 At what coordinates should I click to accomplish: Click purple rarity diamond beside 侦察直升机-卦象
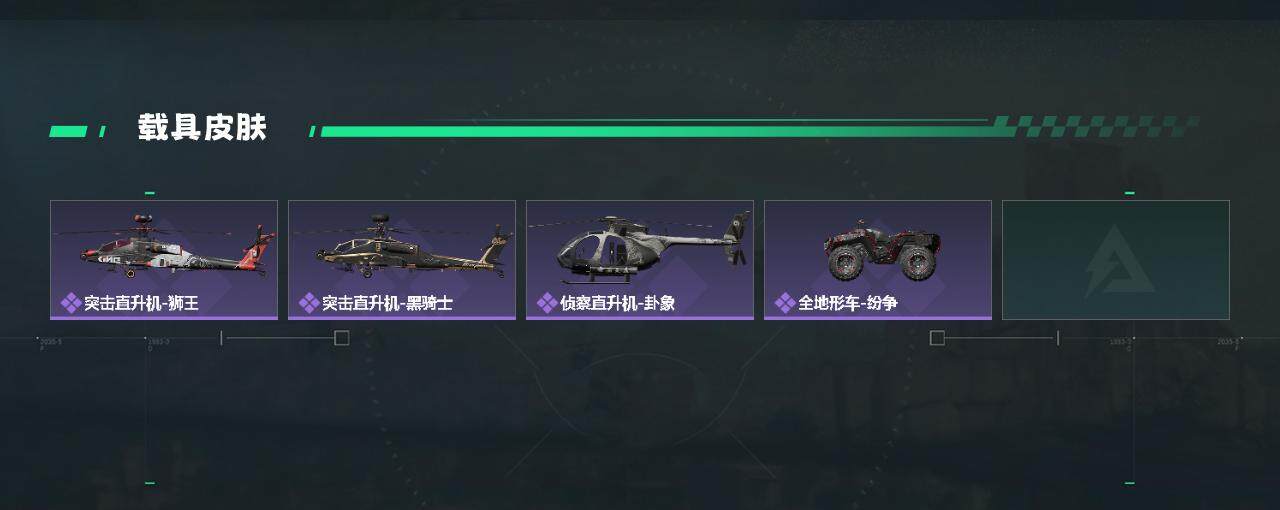click(547, 302)
